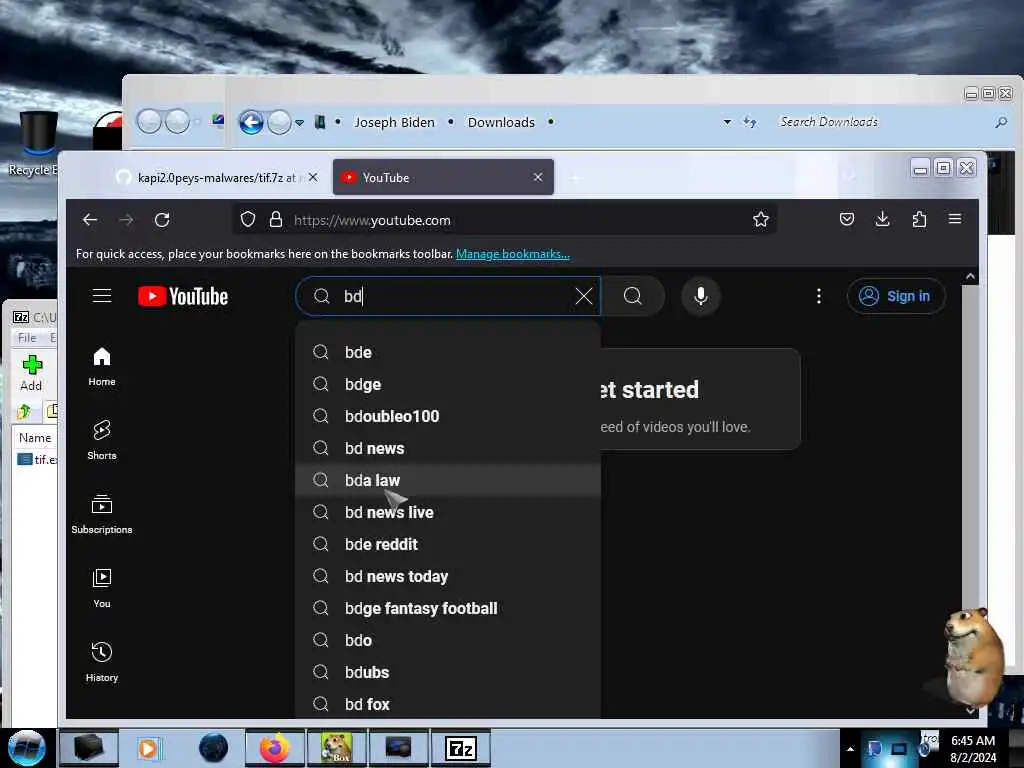Click Joseph Biden breadcrumb in Explorer
The image size is (1024, 768).
point(394,122)
